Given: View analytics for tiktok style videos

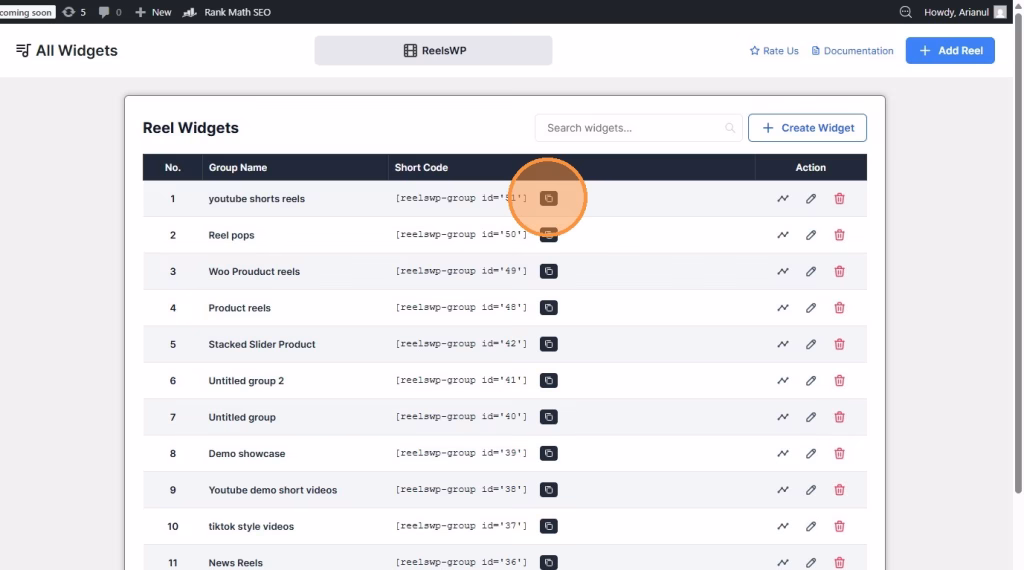Looking at the screenshot, I should (x=783, y=526).
